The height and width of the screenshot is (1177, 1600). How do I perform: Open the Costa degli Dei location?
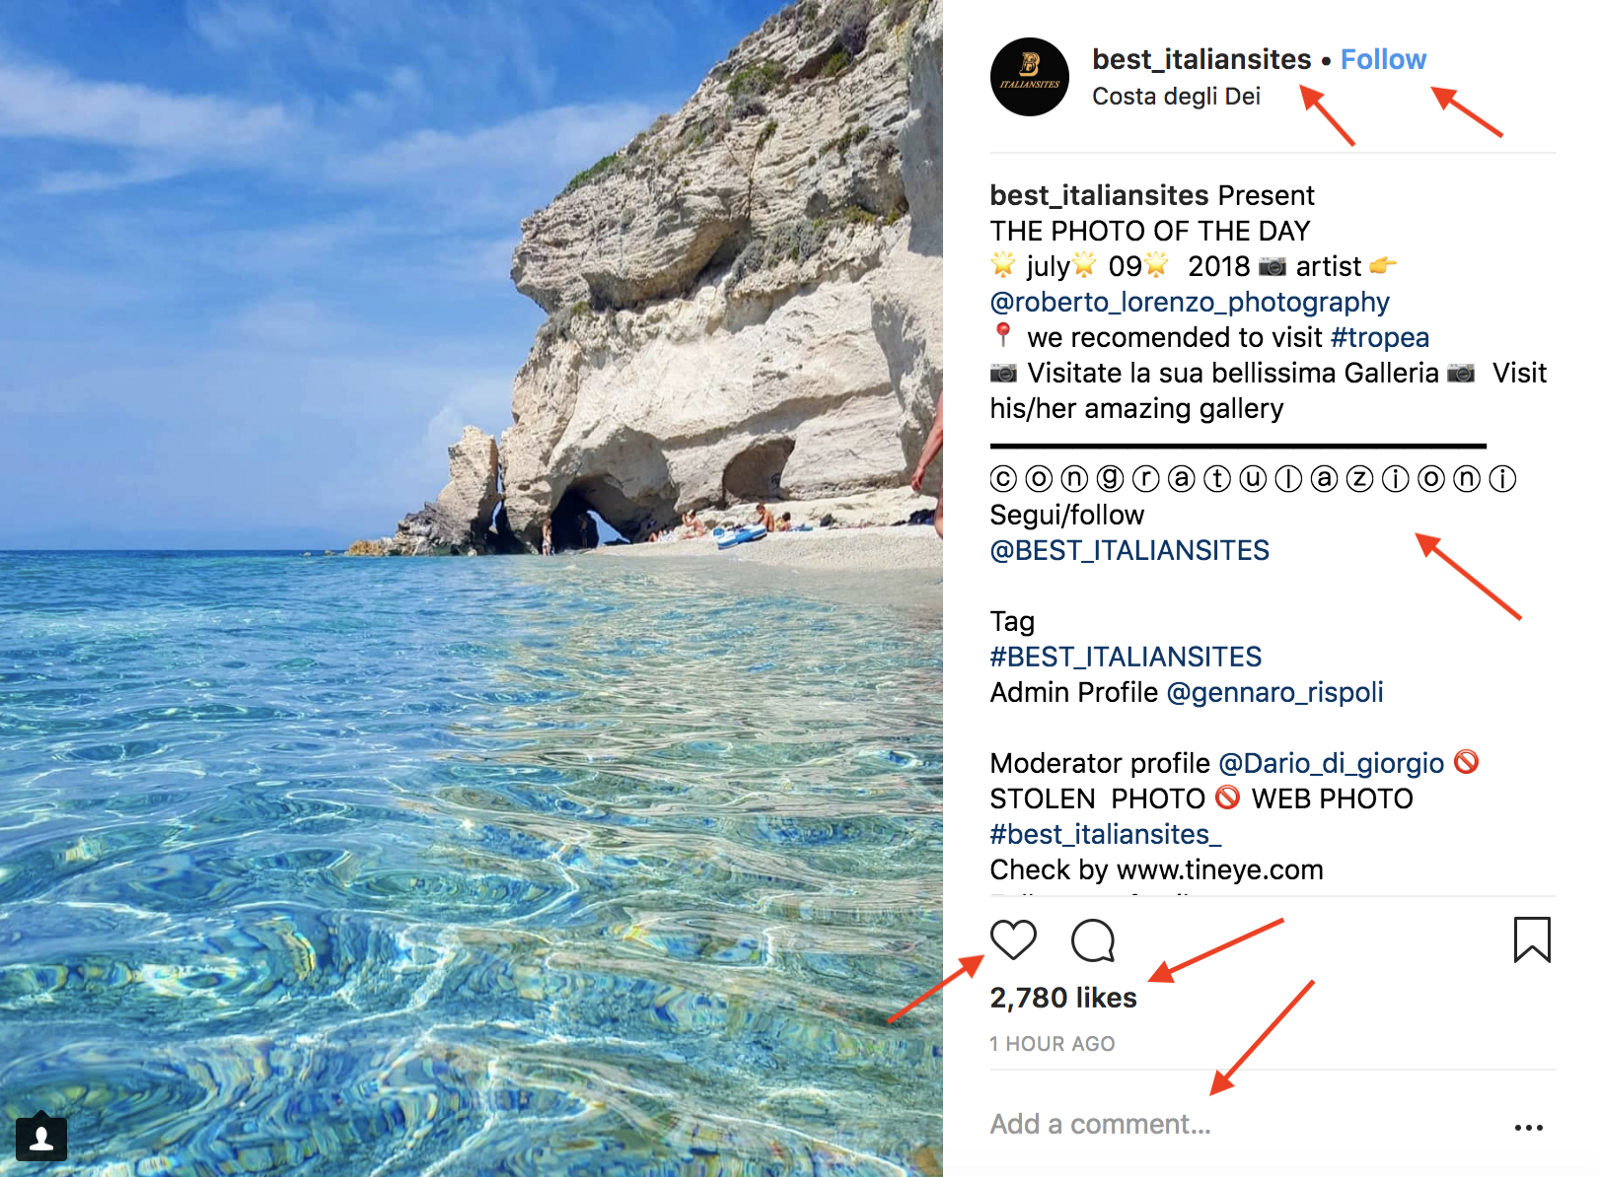pyautogui.click(x=1176, y=97)
